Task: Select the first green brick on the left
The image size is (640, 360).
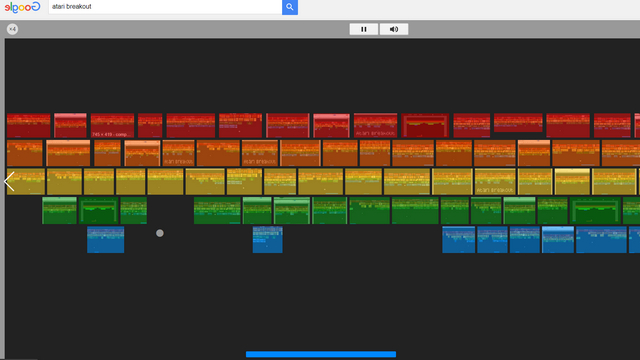Action: coord(59,211)
